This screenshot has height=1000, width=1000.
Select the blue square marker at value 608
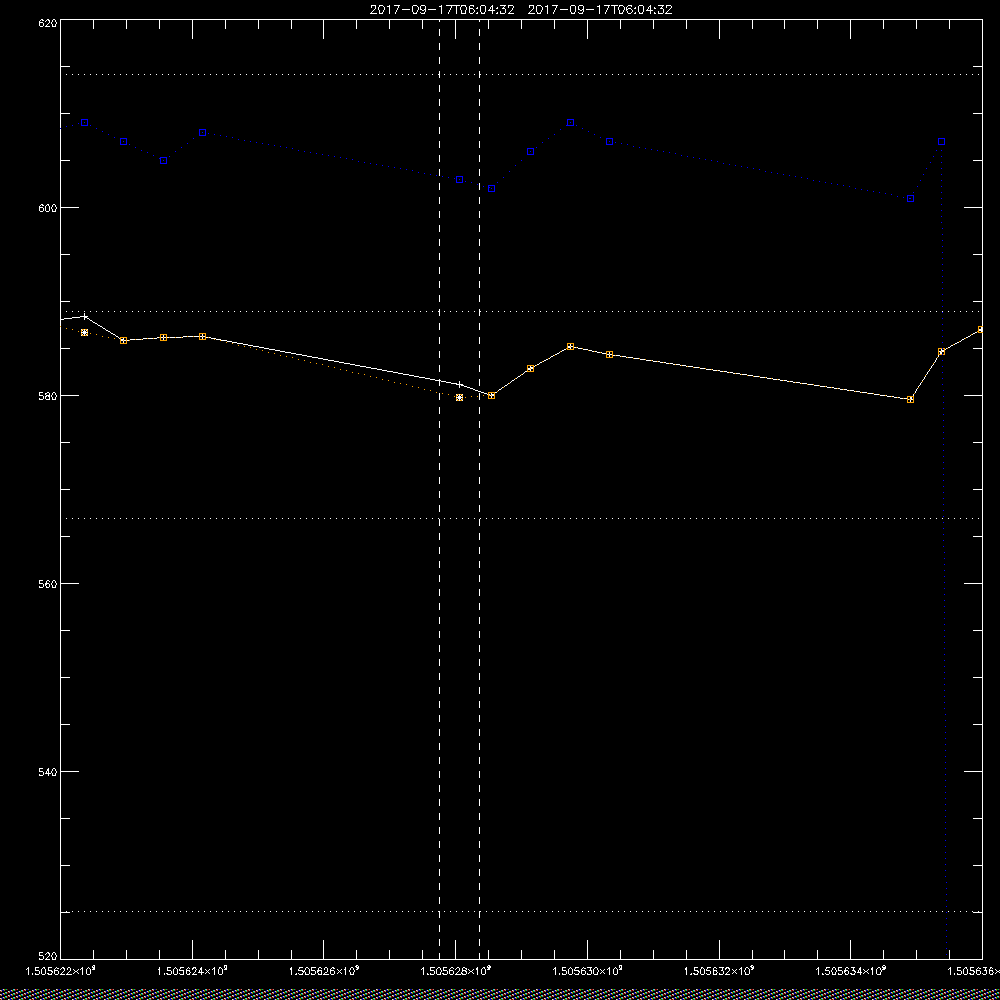click(x=203, y=133)
